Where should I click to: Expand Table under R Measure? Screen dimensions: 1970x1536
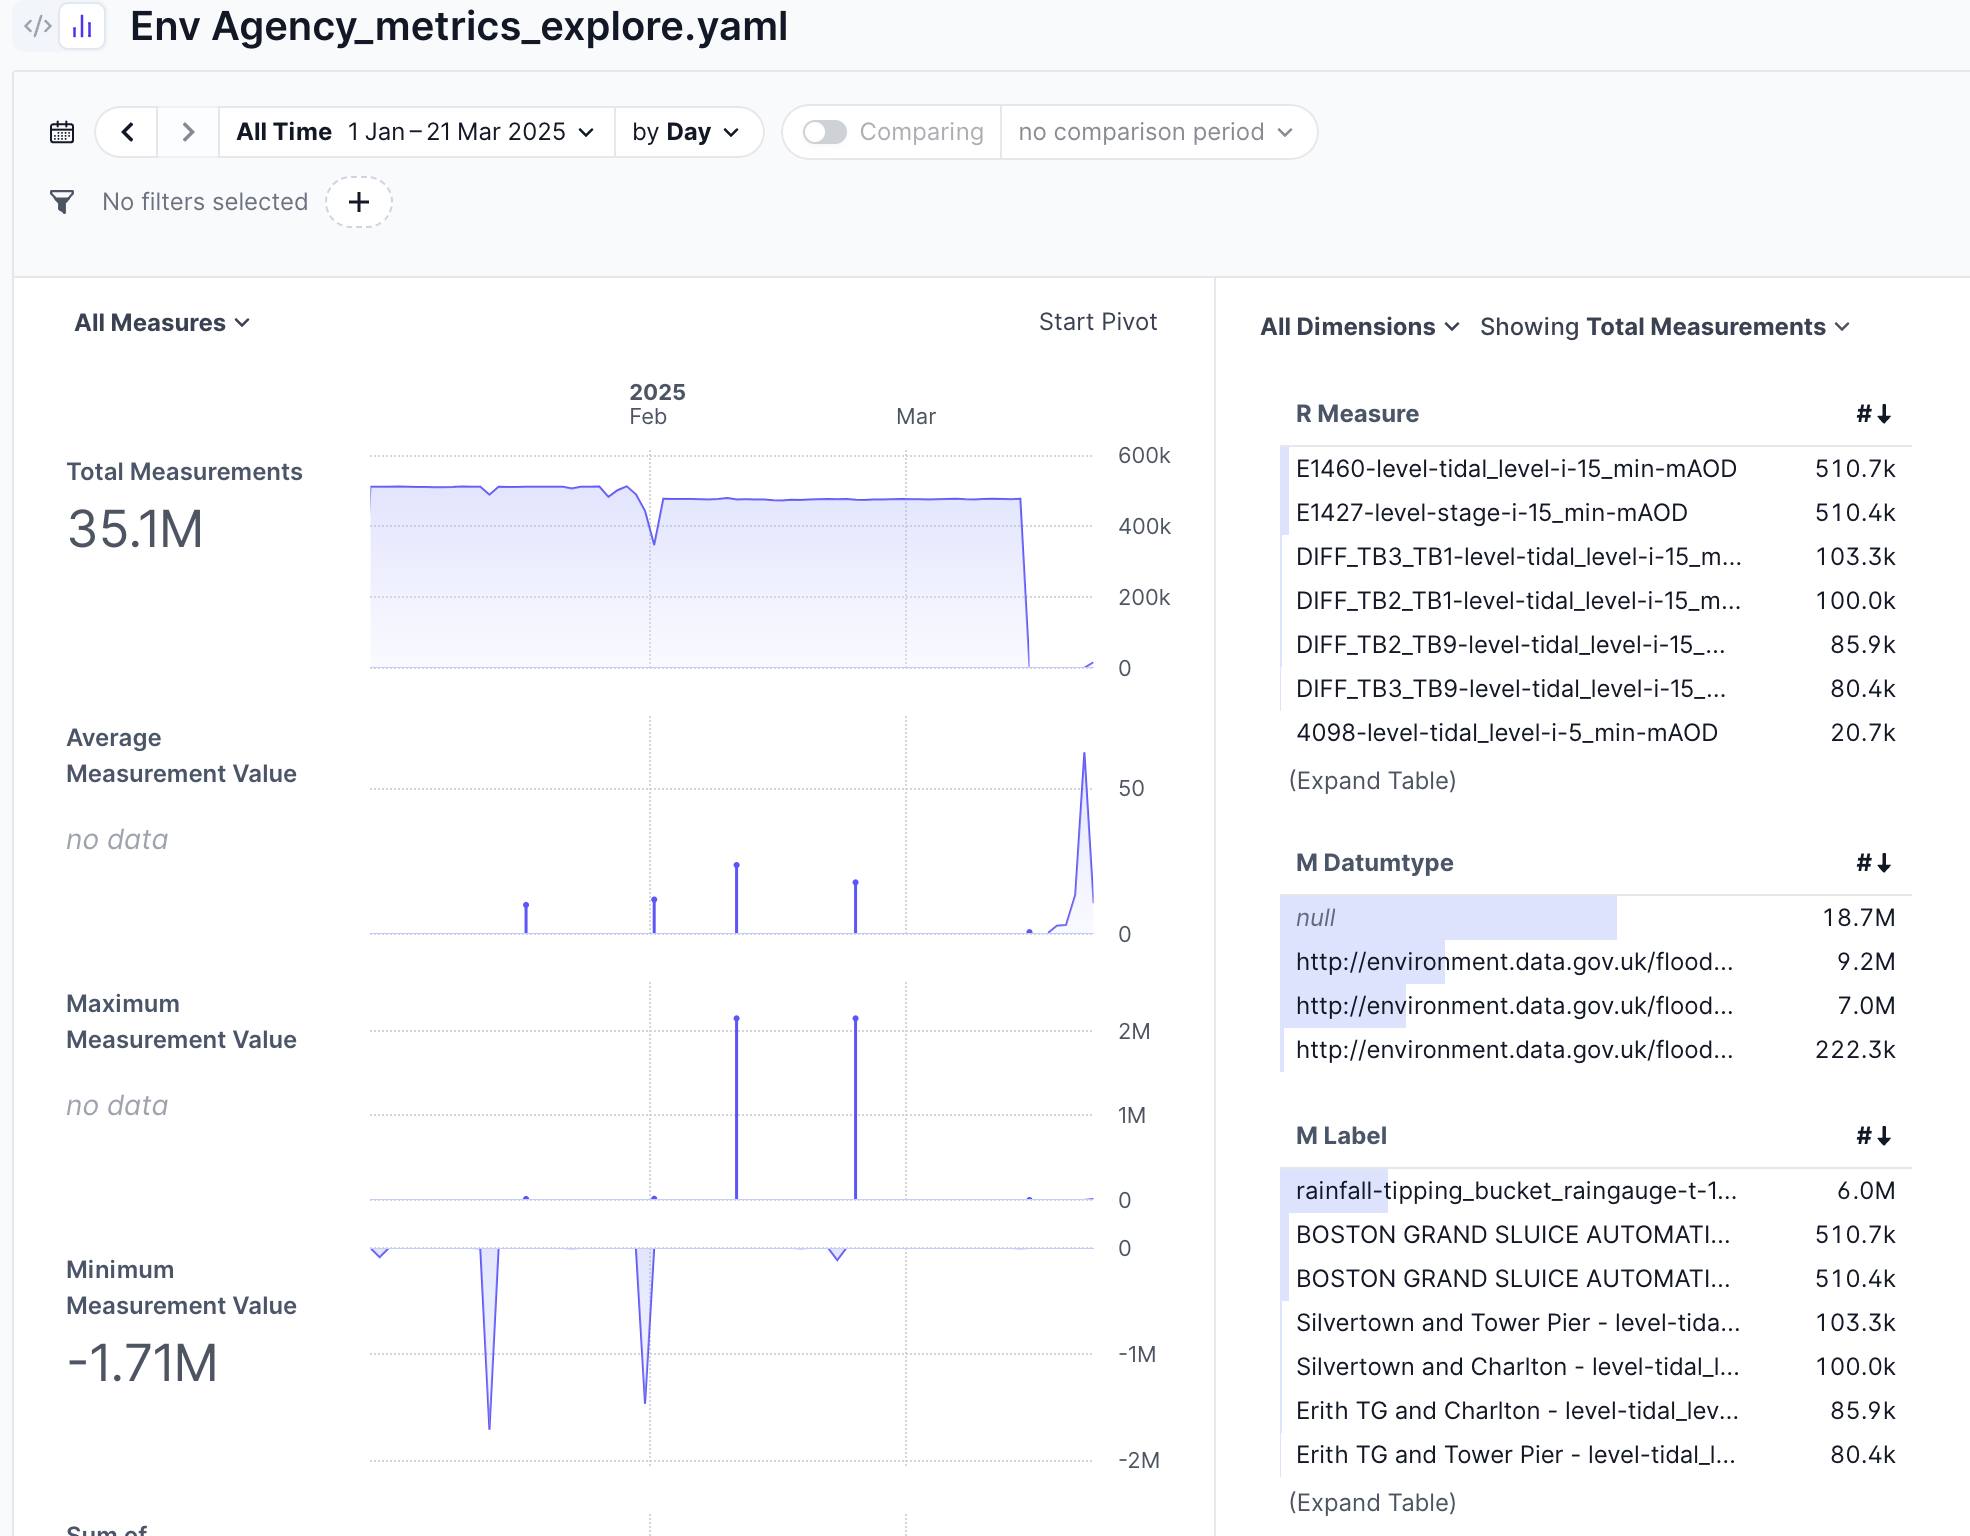(x=1372, y=781)
